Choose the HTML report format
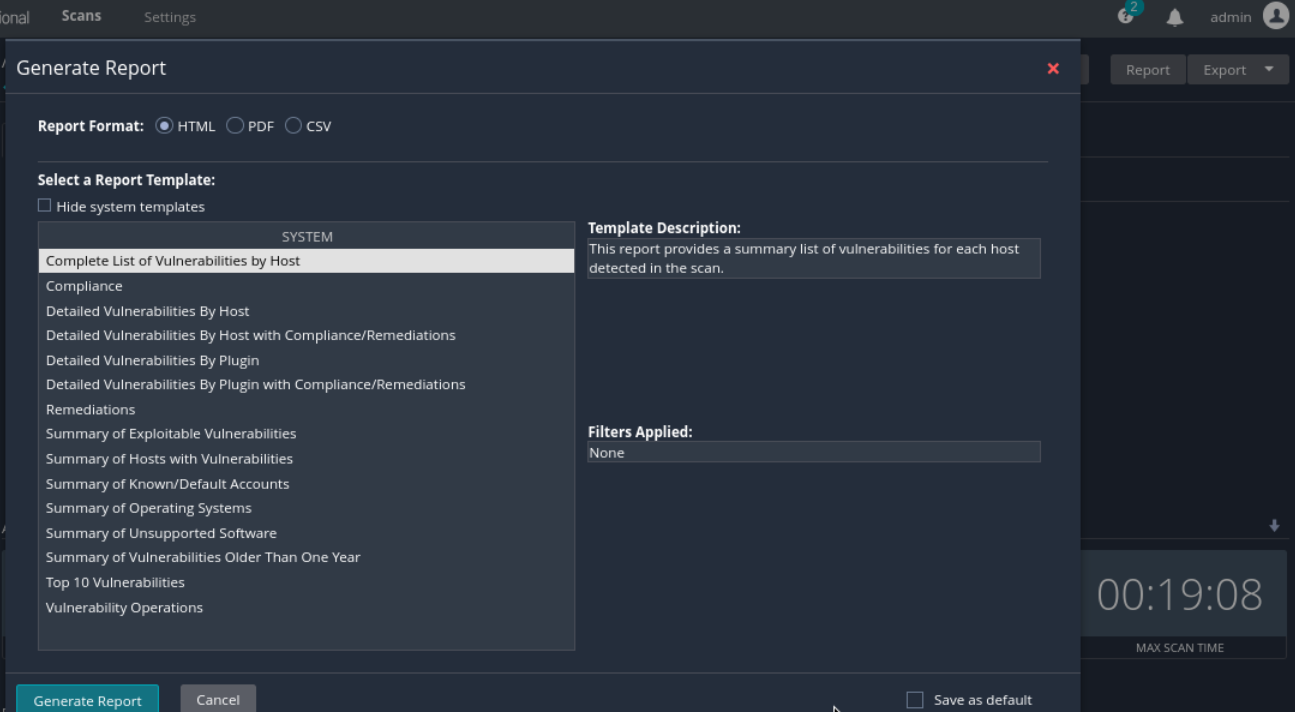 click(165, 126)
